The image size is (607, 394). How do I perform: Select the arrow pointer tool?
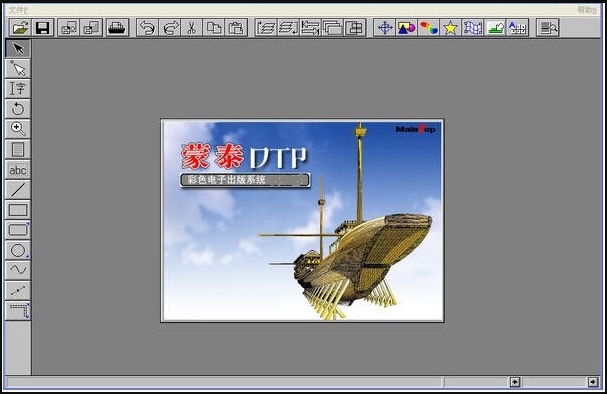pos(18,48)
